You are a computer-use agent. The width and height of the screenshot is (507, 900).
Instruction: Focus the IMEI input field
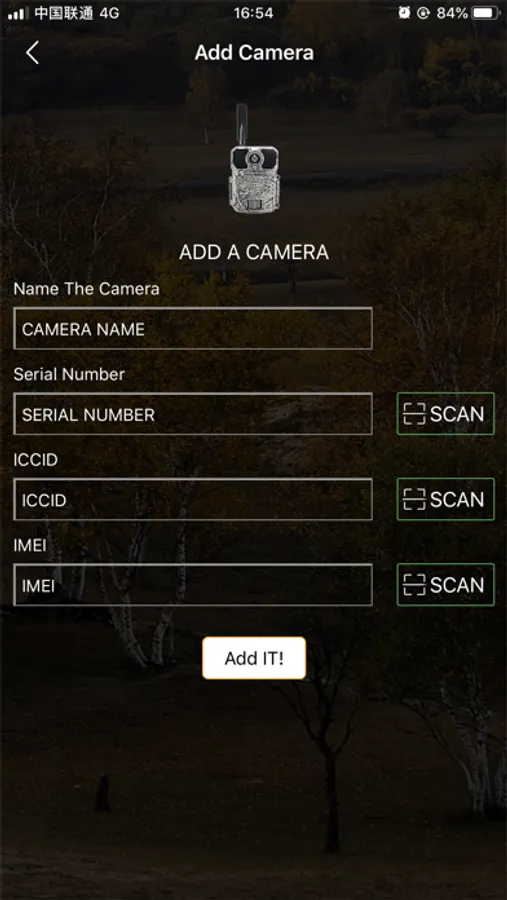click(193, 585)
